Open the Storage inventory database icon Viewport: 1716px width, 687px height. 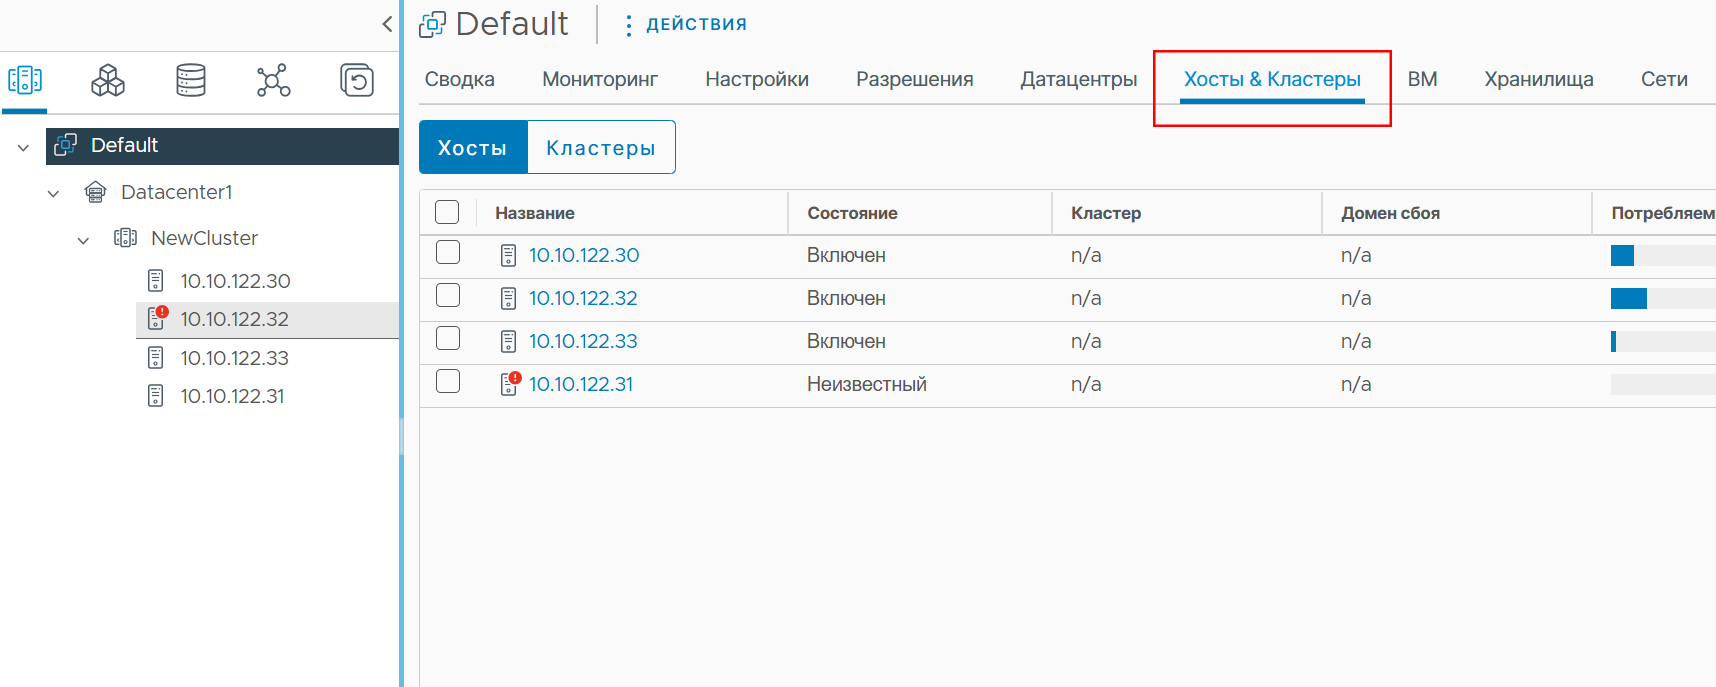pyautogui.click(x=191, y=80)
